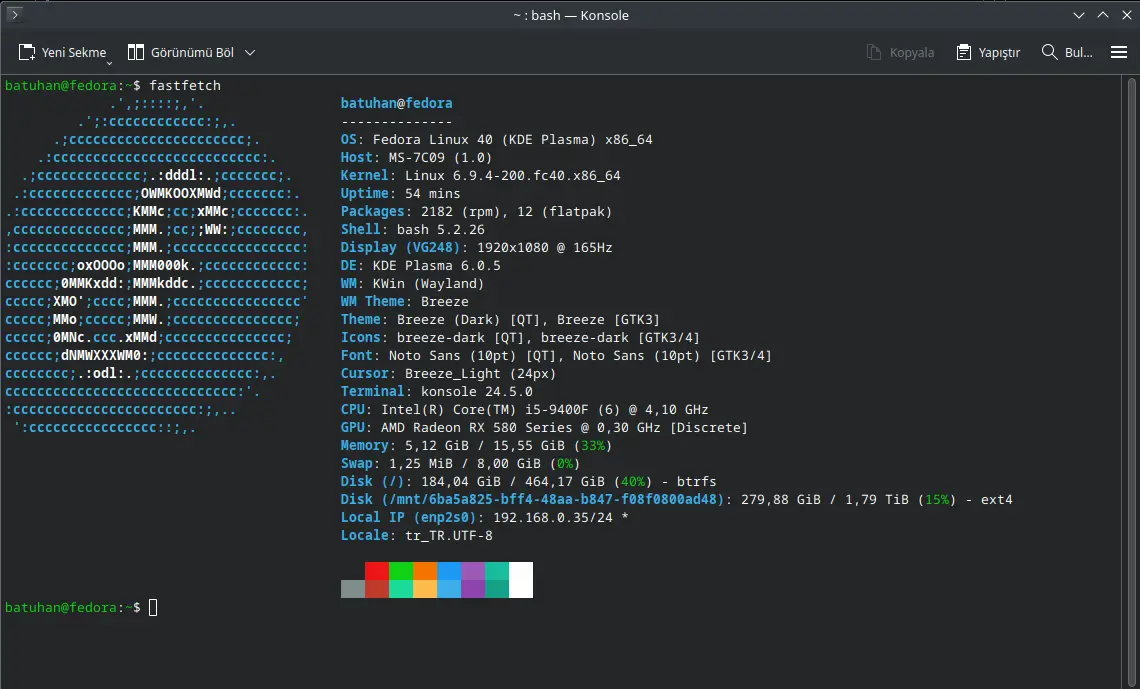Screen dimensions: 1140x689
Task: Click the 'WM Theme: Breeze' line
Action: (404, 302)
